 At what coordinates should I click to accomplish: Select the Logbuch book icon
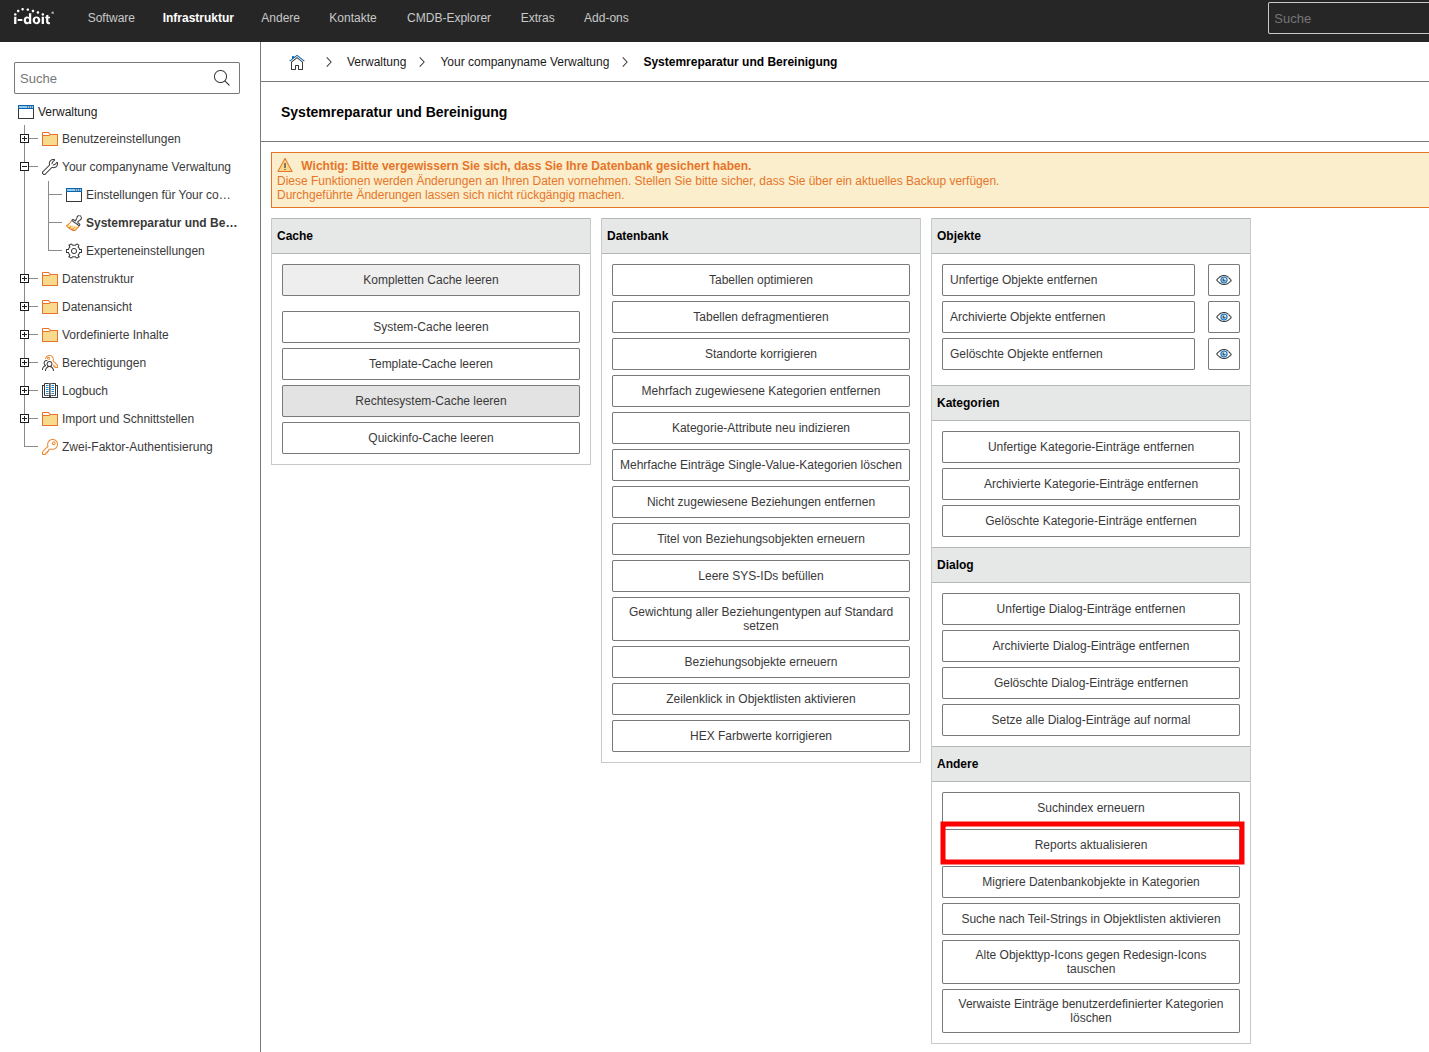tap(50, 391)
